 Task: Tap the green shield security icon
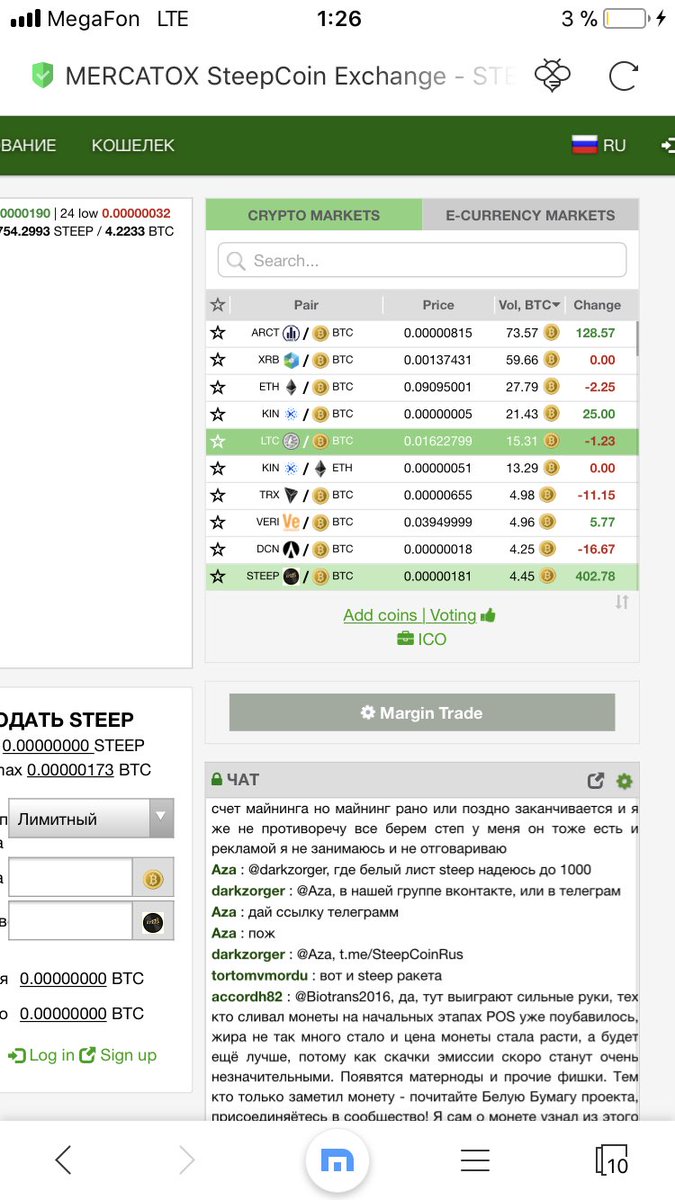43,76
